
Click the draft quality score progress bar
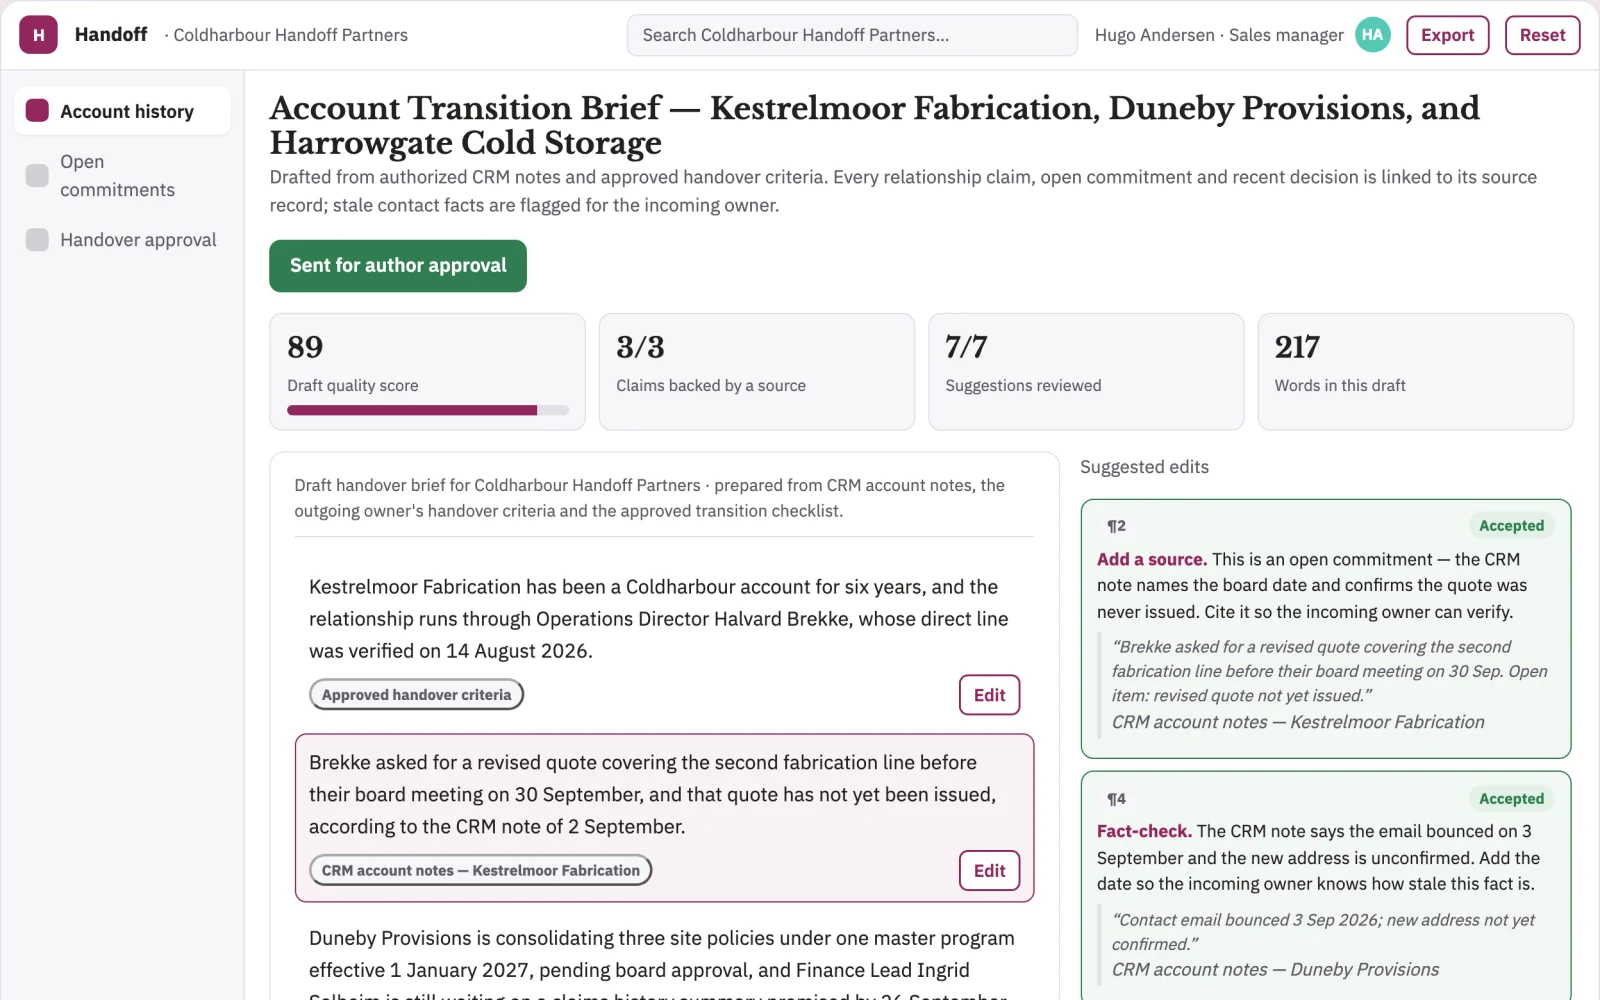[x=427, y=410]
